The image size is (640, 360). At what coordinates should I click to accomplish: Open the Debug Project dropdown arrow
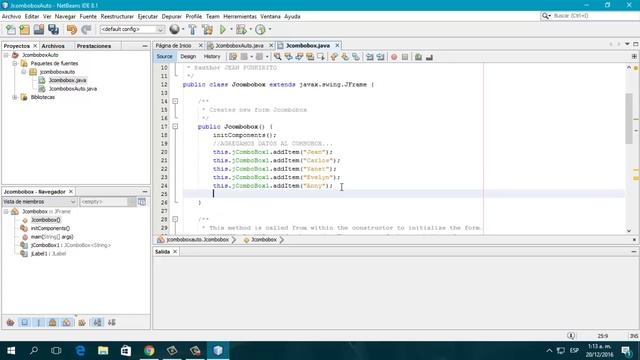[250, 29]
